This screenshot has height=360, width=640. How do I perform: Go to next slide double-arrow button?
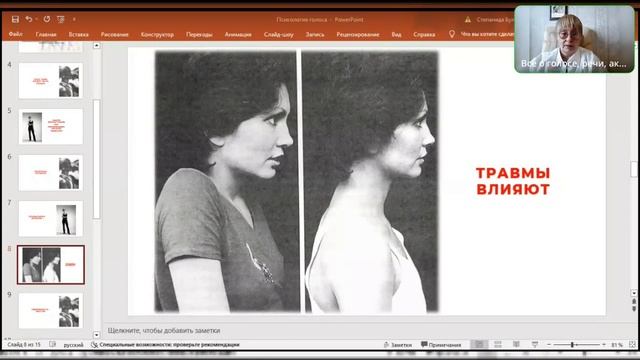(x=634, y=309)
